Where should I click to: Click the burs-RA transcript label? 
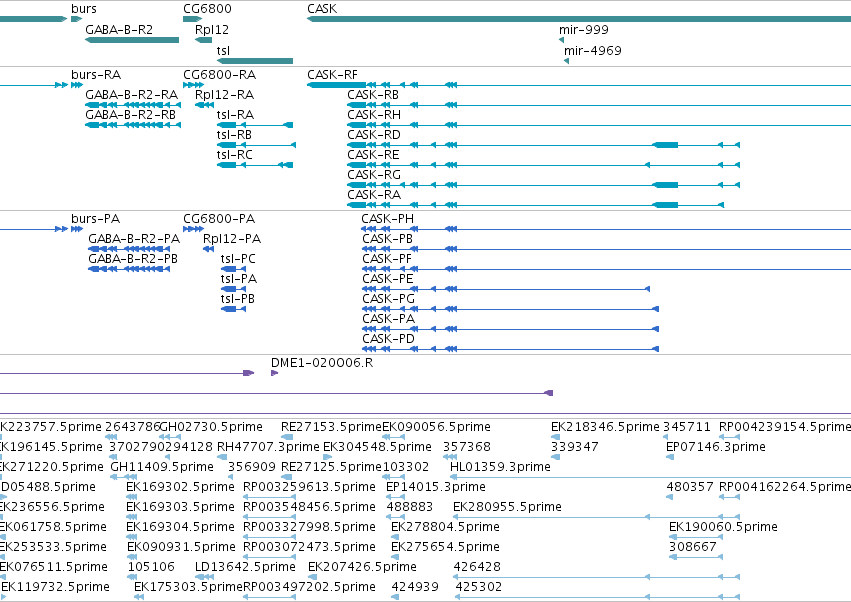96,75
